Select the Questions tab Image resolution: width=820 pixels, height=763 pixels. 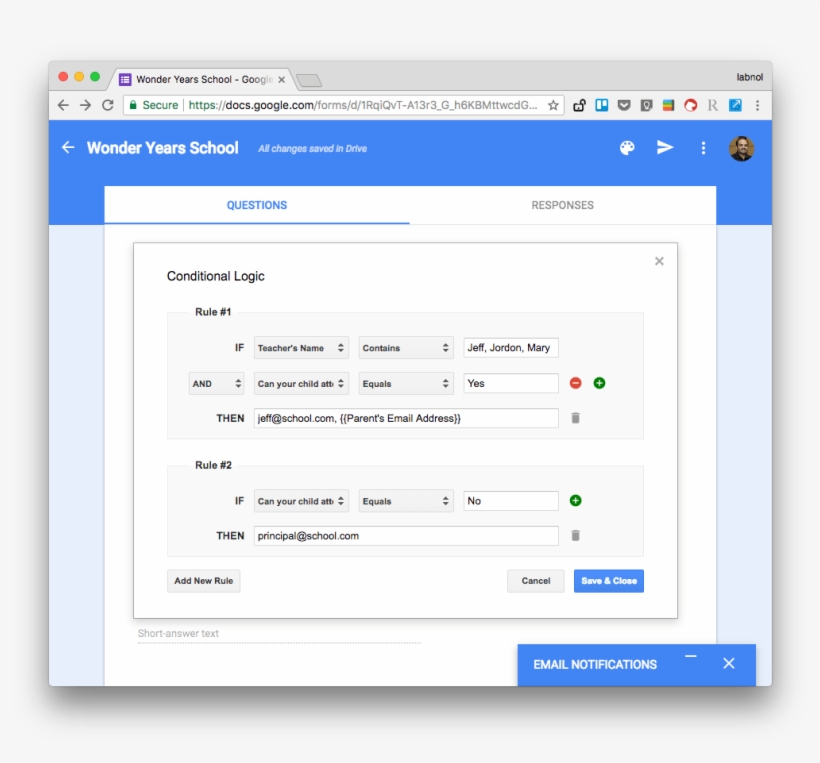pos(256,205)
